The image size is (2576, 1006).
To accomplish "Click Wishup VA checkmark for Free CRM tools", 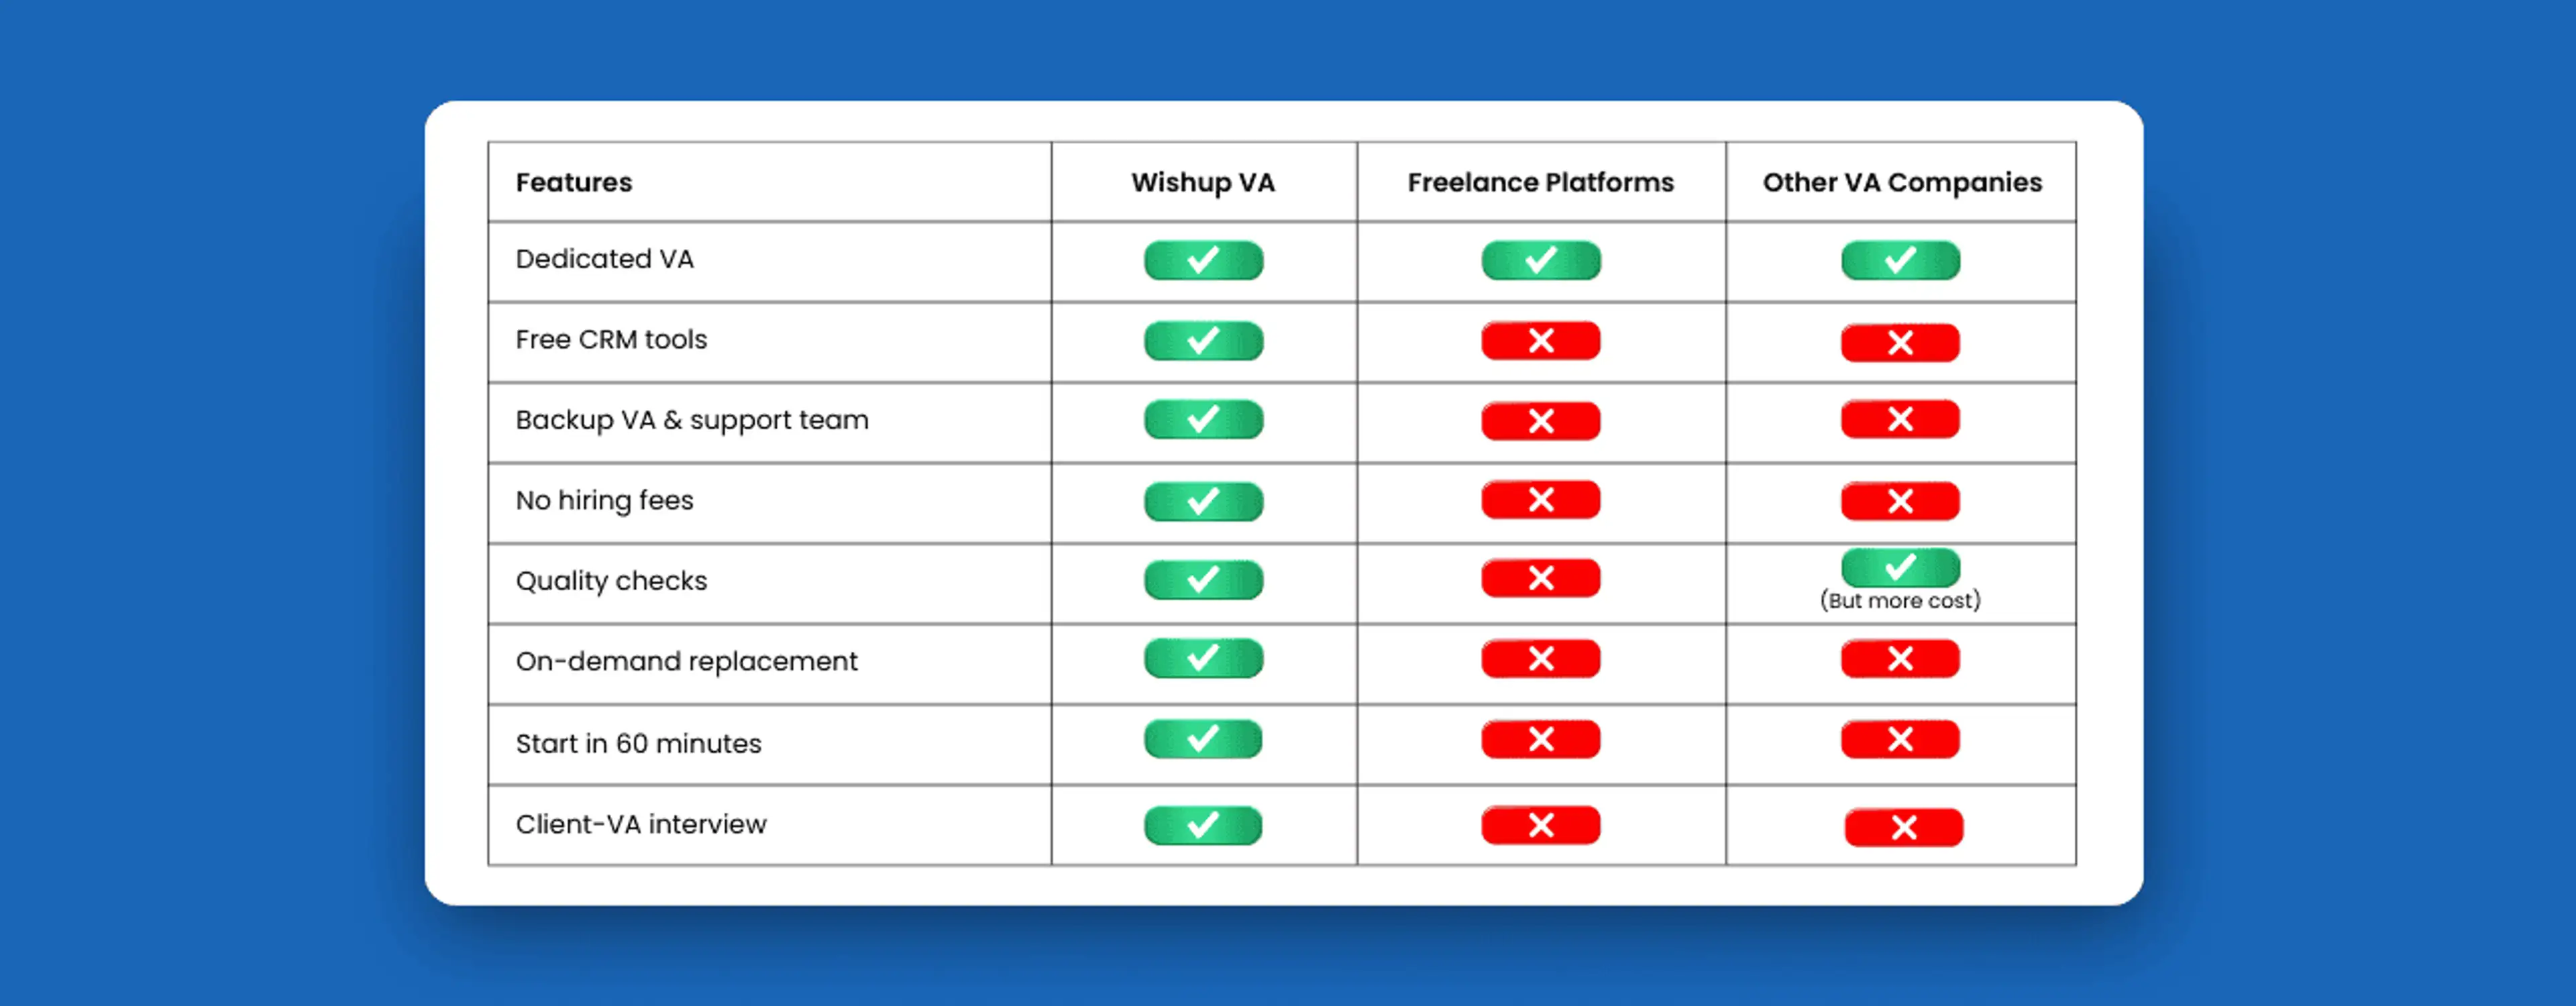I will click(x=1203, y=341).
